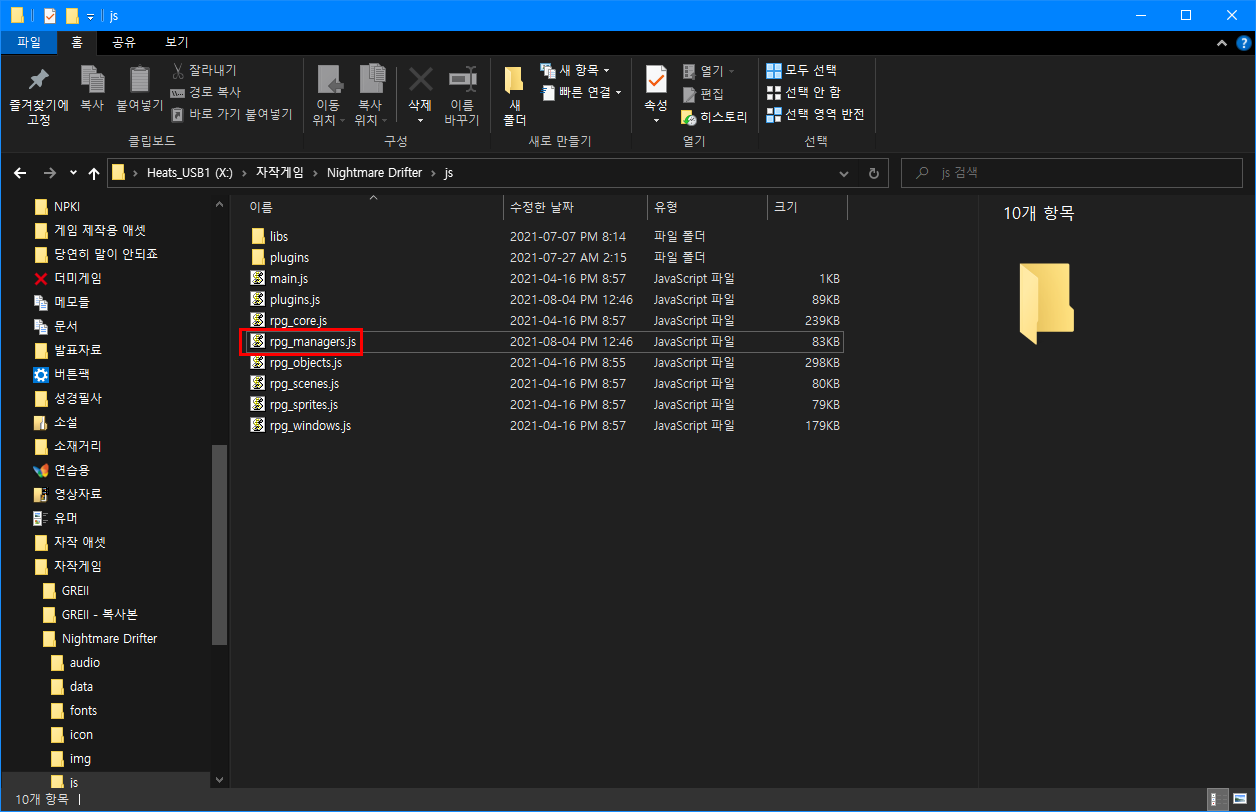Switch to the 공유 ribbon tab
Image resolution: width=1256 pixels, height=812 pixels.
click(x=124, y=42)
